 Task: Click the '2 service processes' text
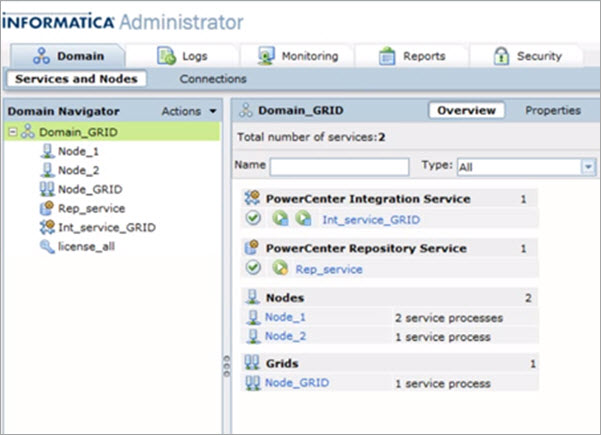point(449,318)
